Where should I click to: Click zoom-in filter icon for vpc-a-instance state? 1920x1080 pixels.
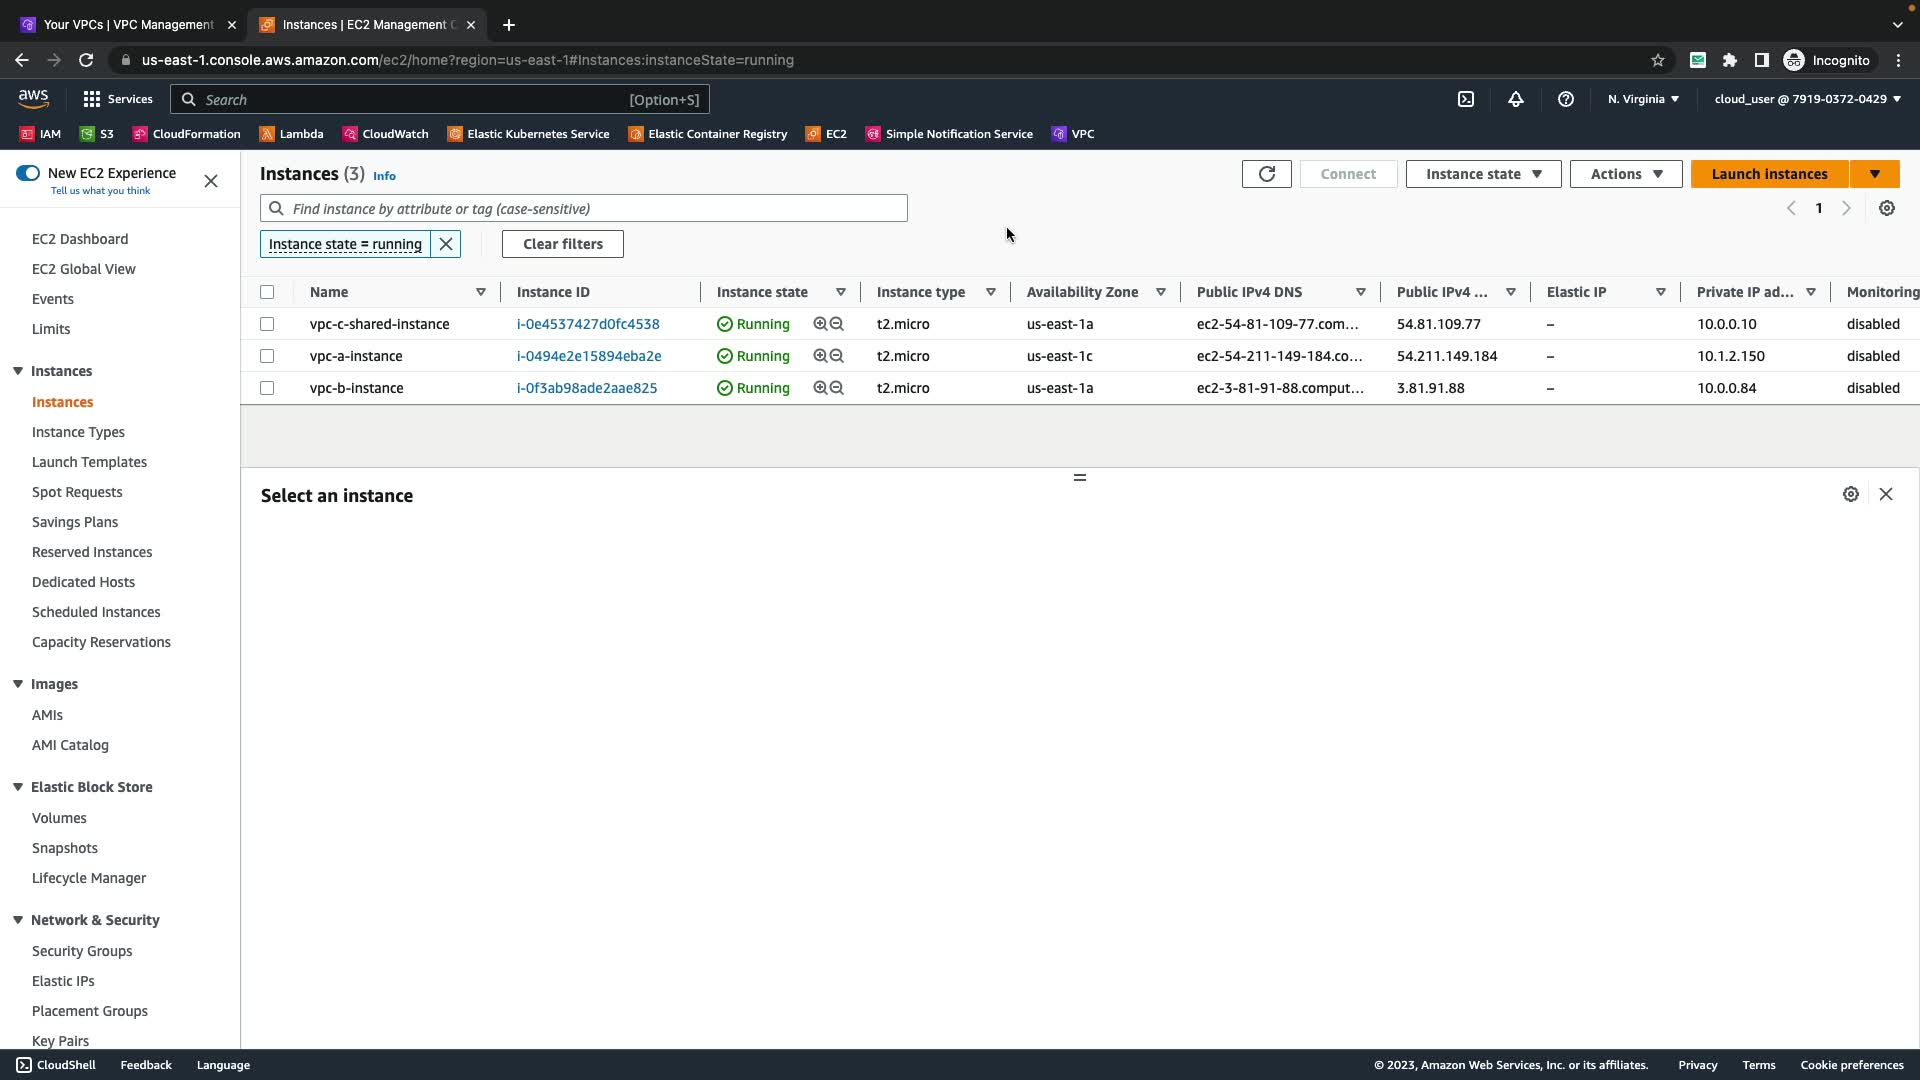click(x=820, y=356)
